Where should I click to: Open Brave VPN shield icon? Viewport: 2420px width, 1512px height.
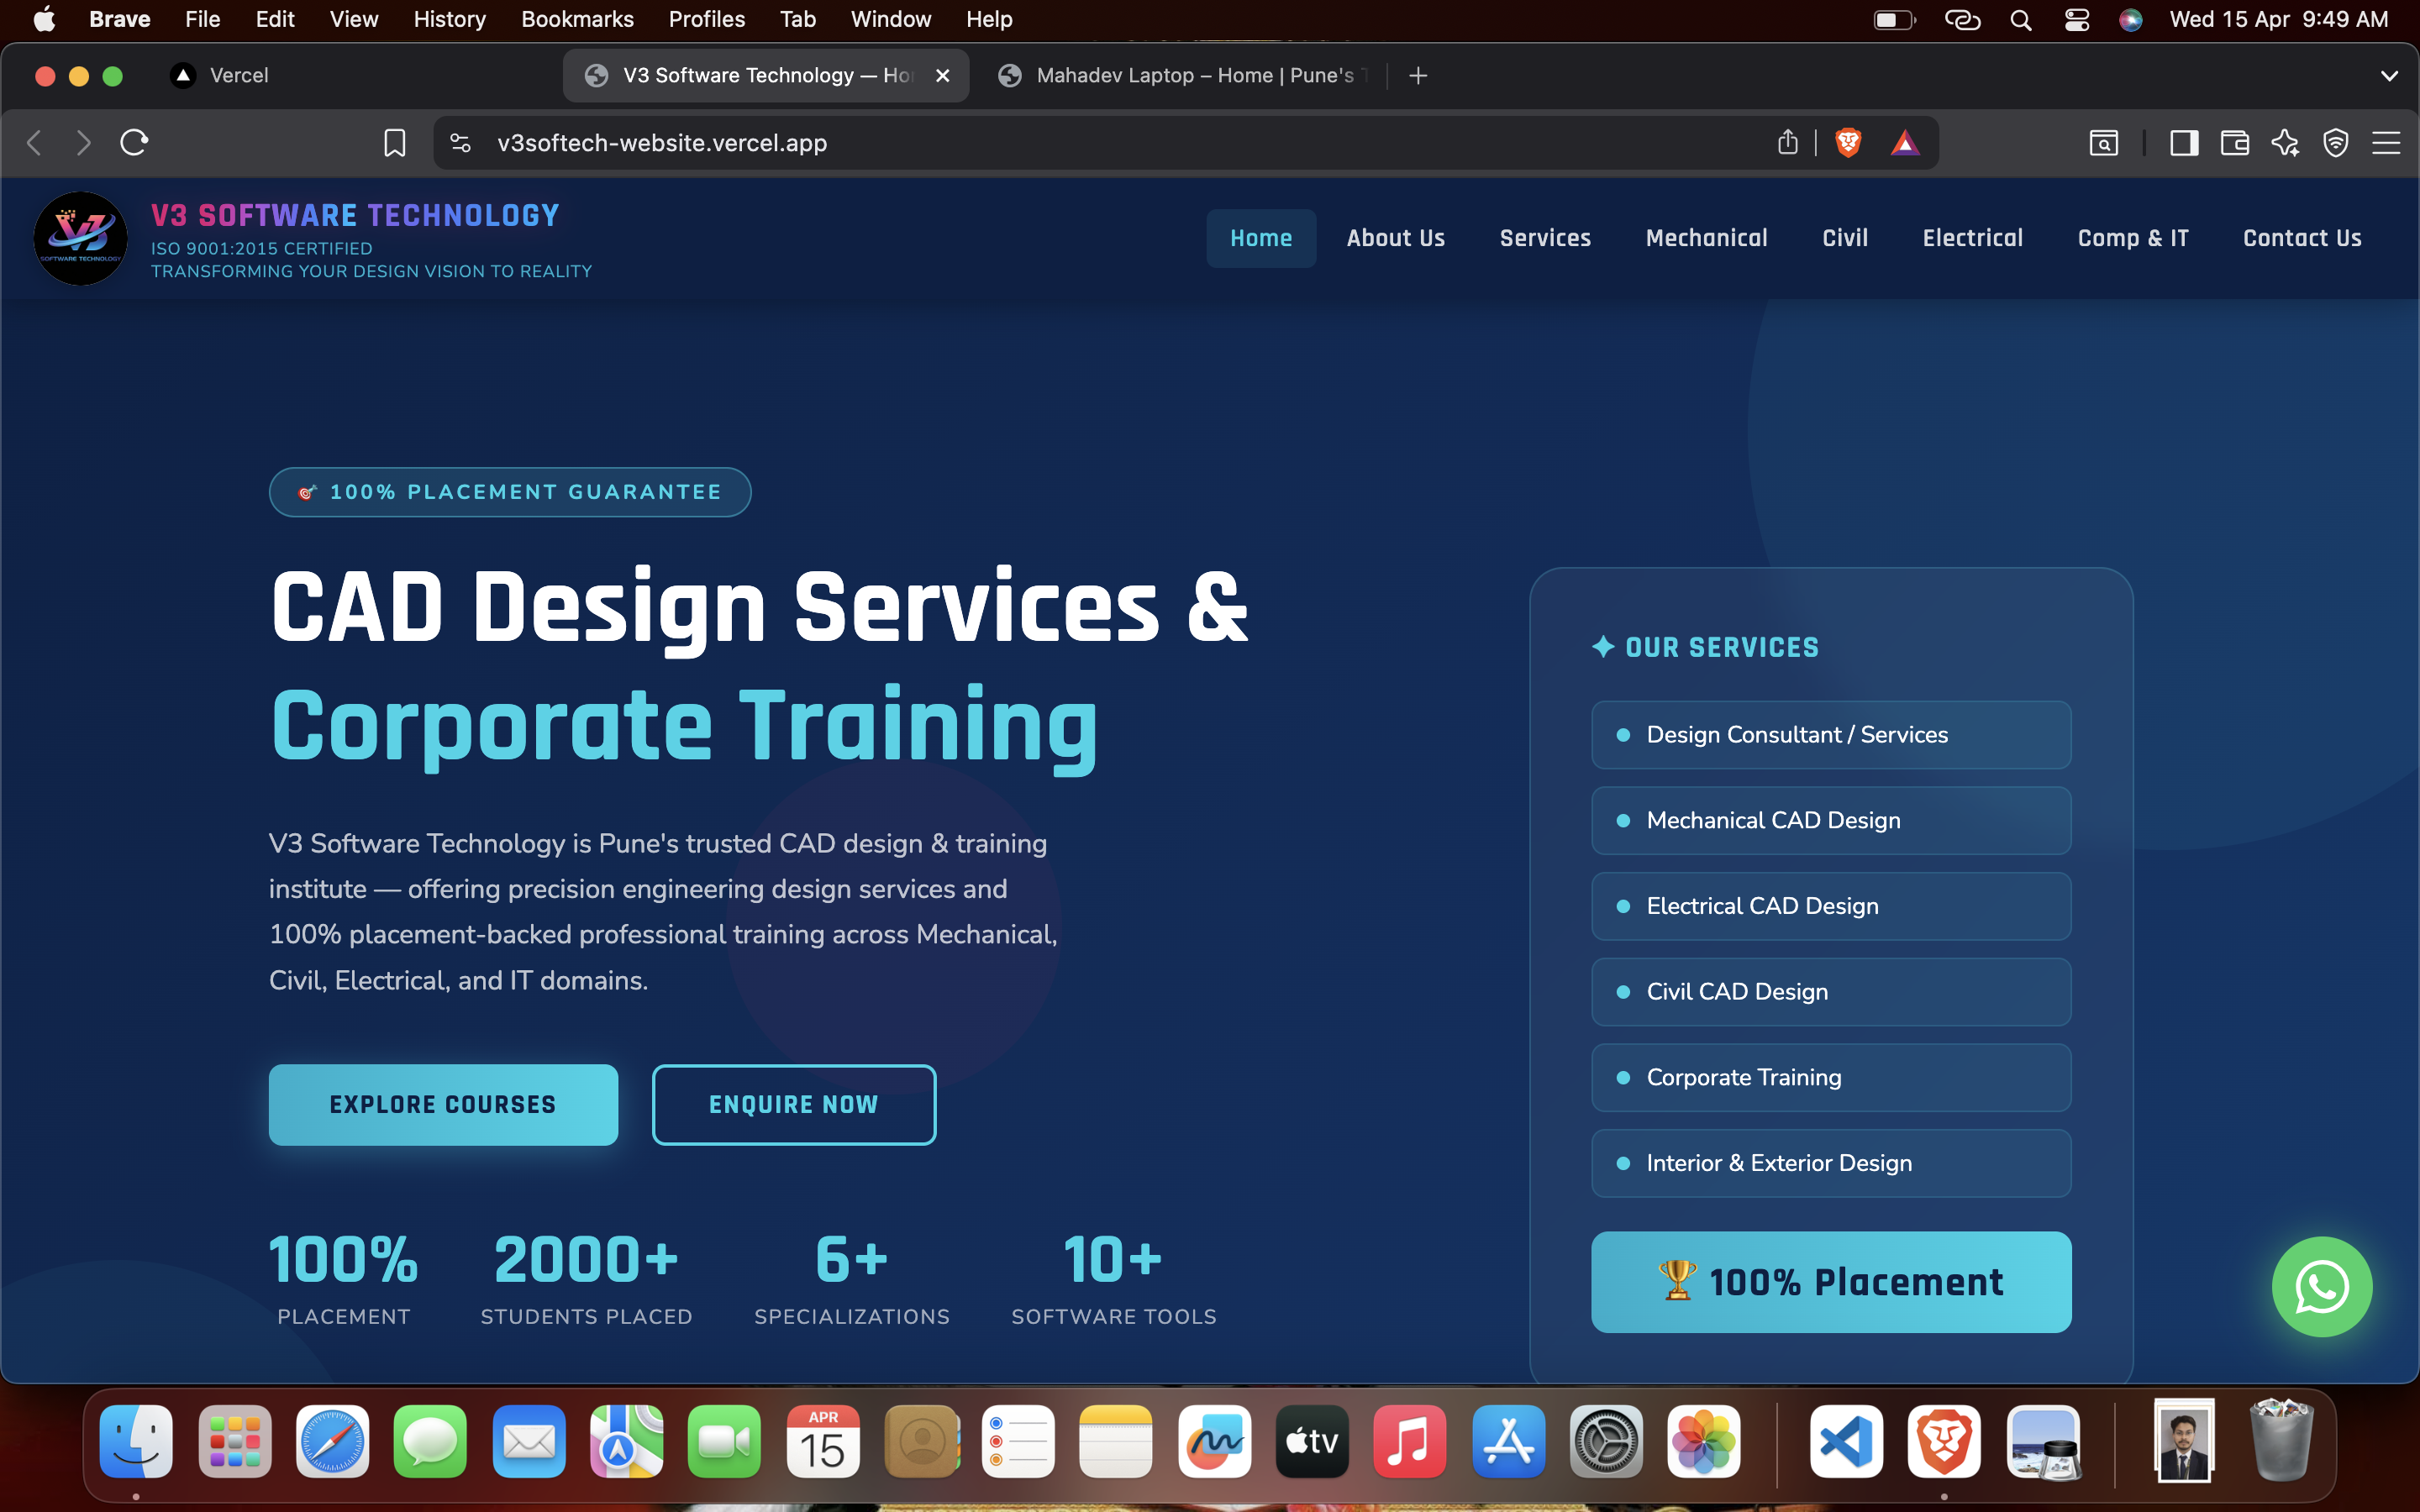click(x=2335, y=143)
